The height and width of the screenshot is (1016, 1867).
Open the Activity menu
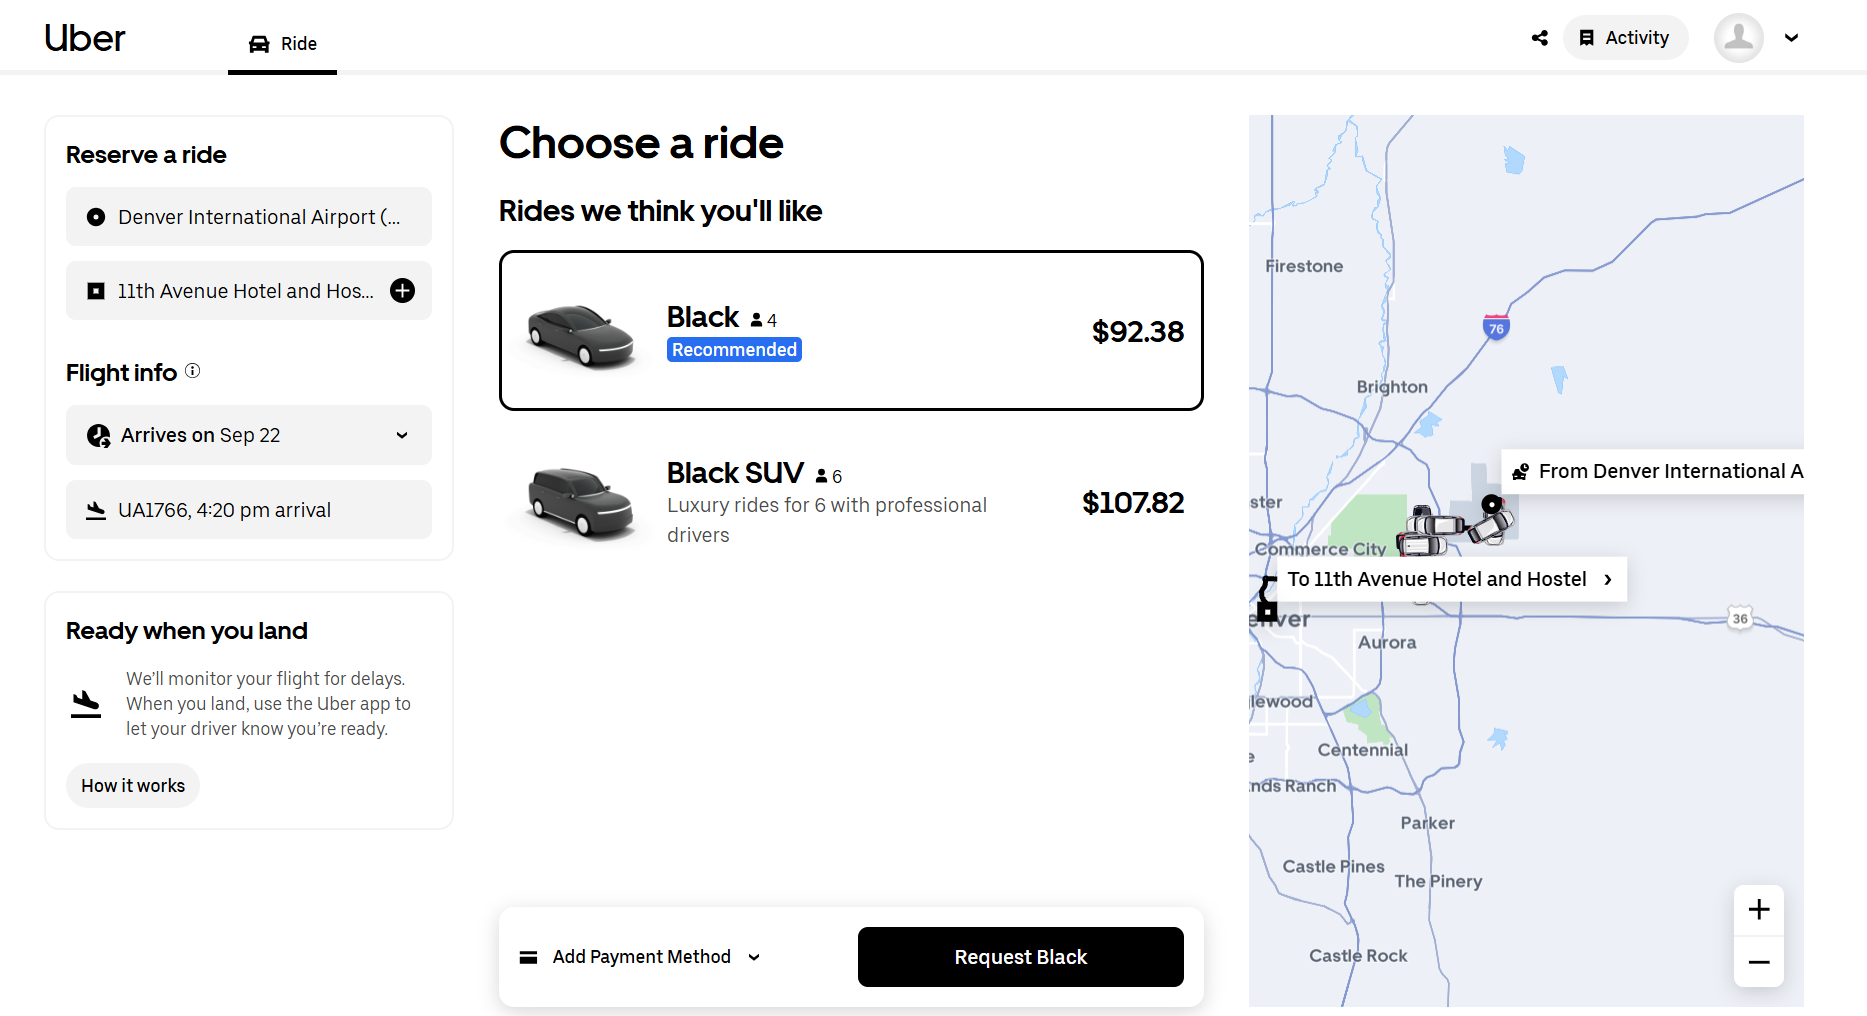click(1625, 38)
